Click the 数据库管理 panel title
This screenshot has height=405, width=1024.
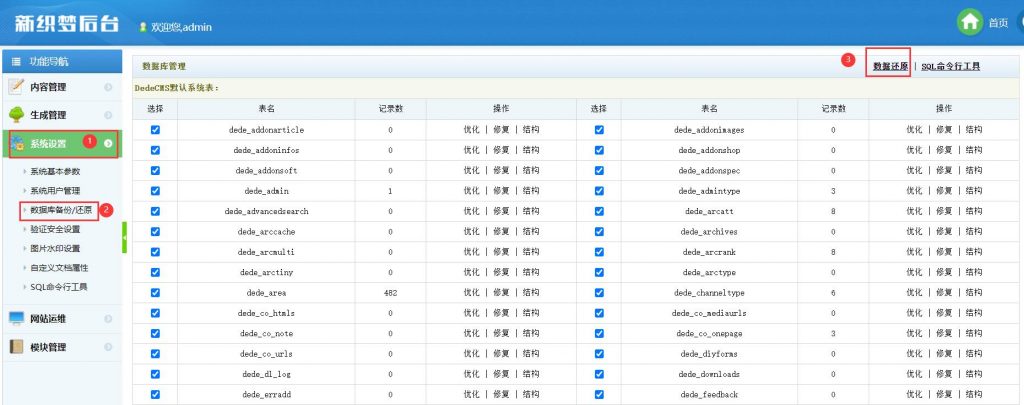(x=164, y=66)
